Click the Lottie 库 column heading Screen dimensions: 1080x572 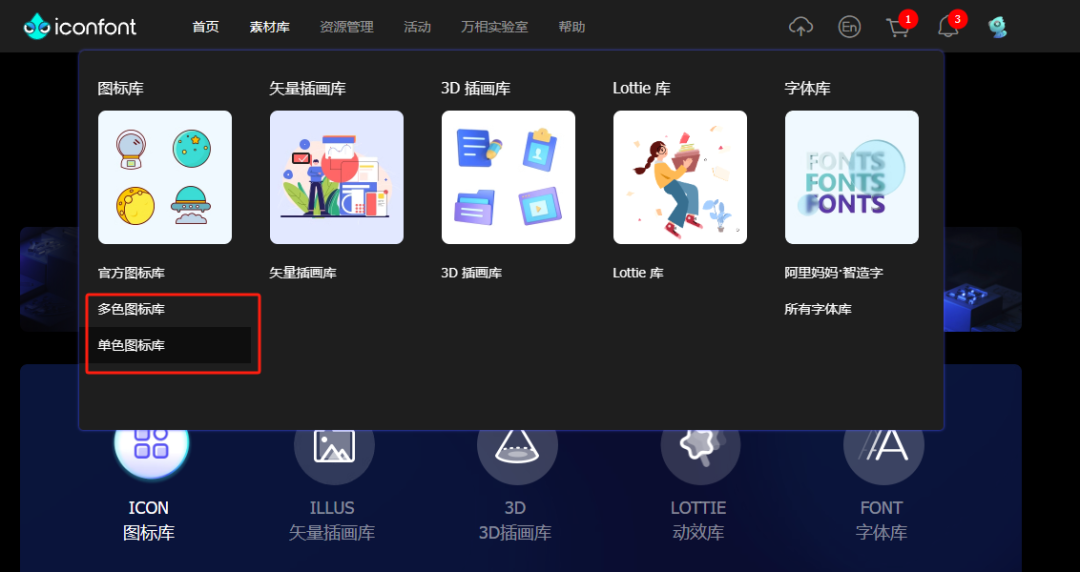pos(641,89)
